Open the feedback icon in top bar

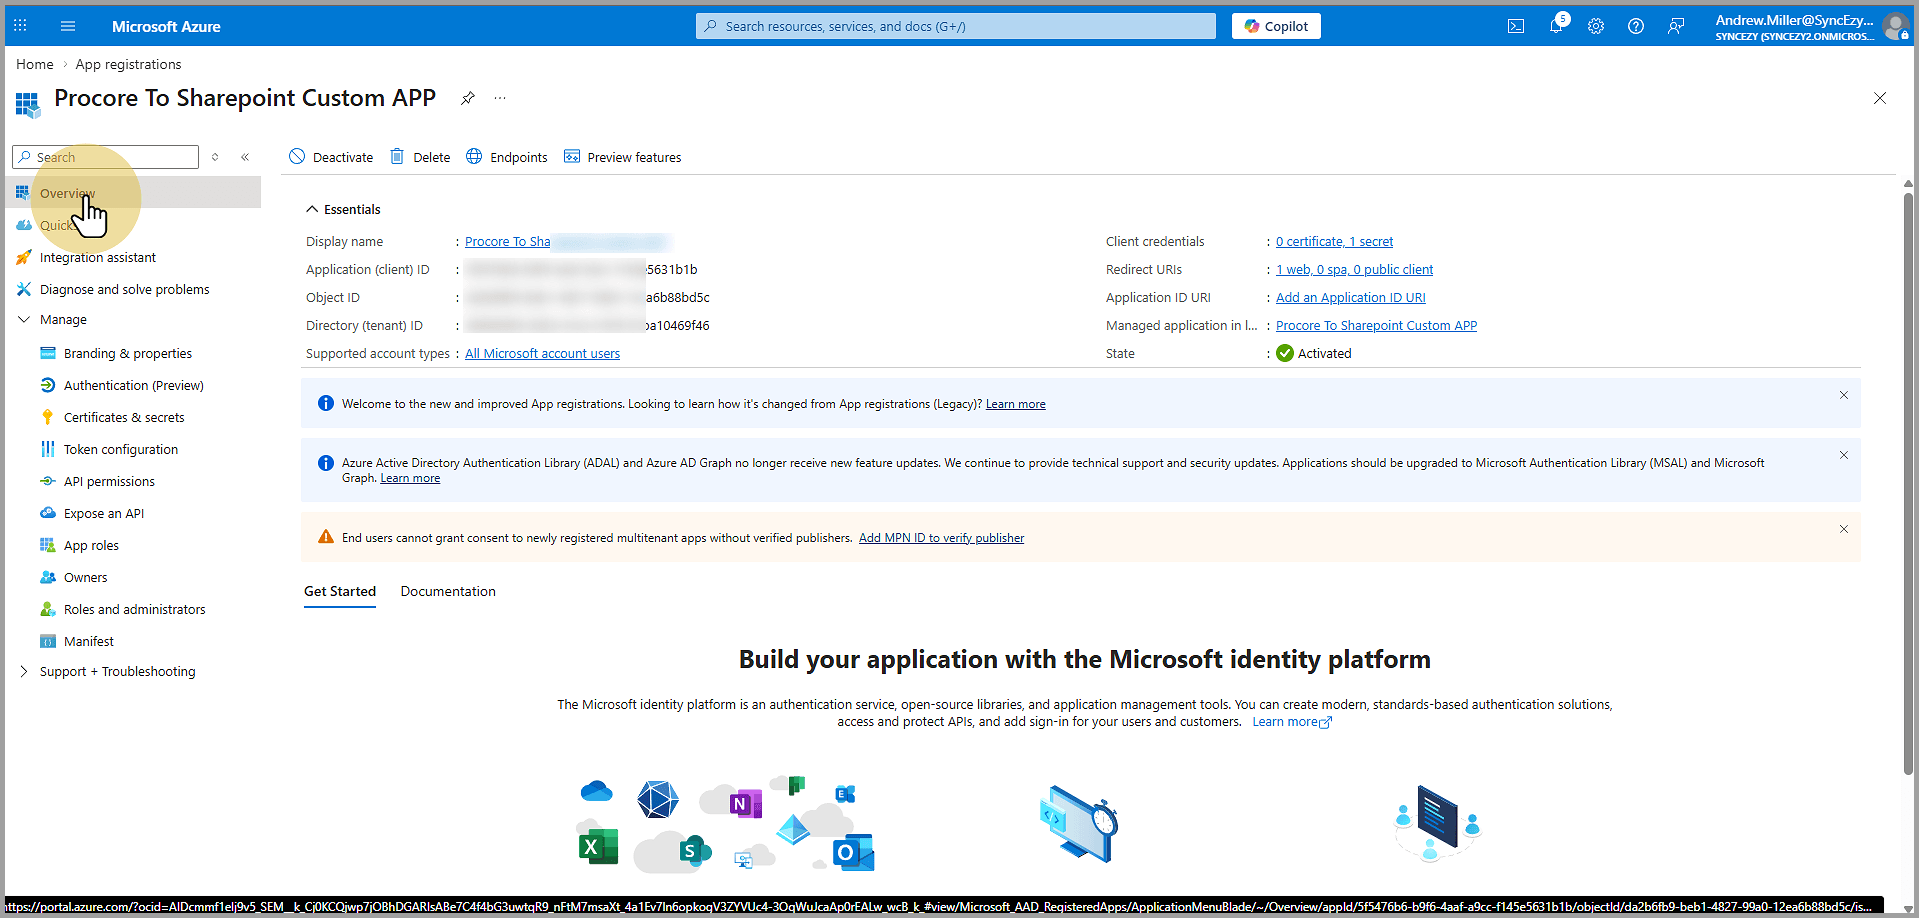pos(1676,26)
